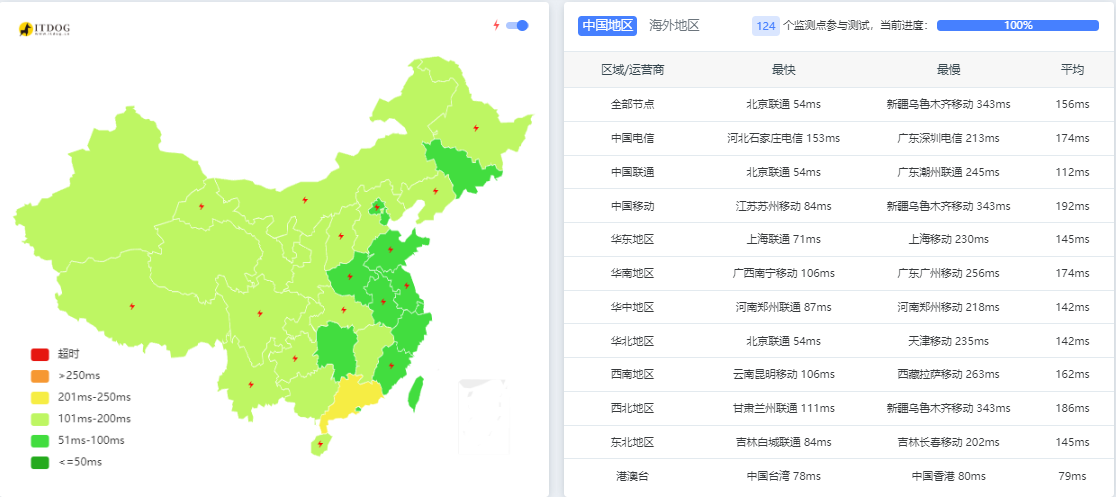This screenshot has width=1116, height=497.
Task: Select the 华南地区 row label
Action: (633, 273)
